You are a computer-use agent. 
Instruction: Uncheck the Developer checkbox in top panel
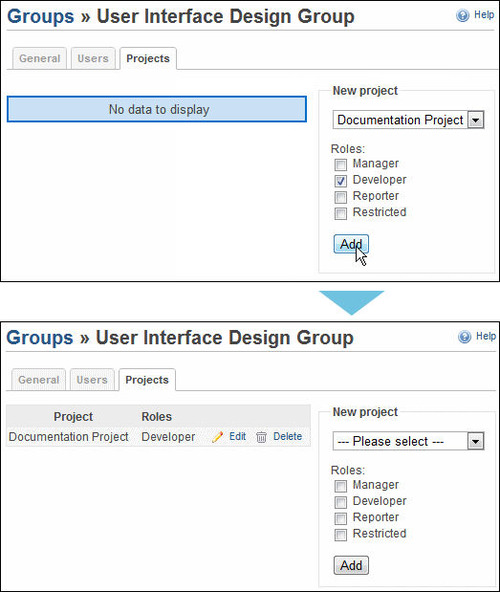tap(340, 181)
